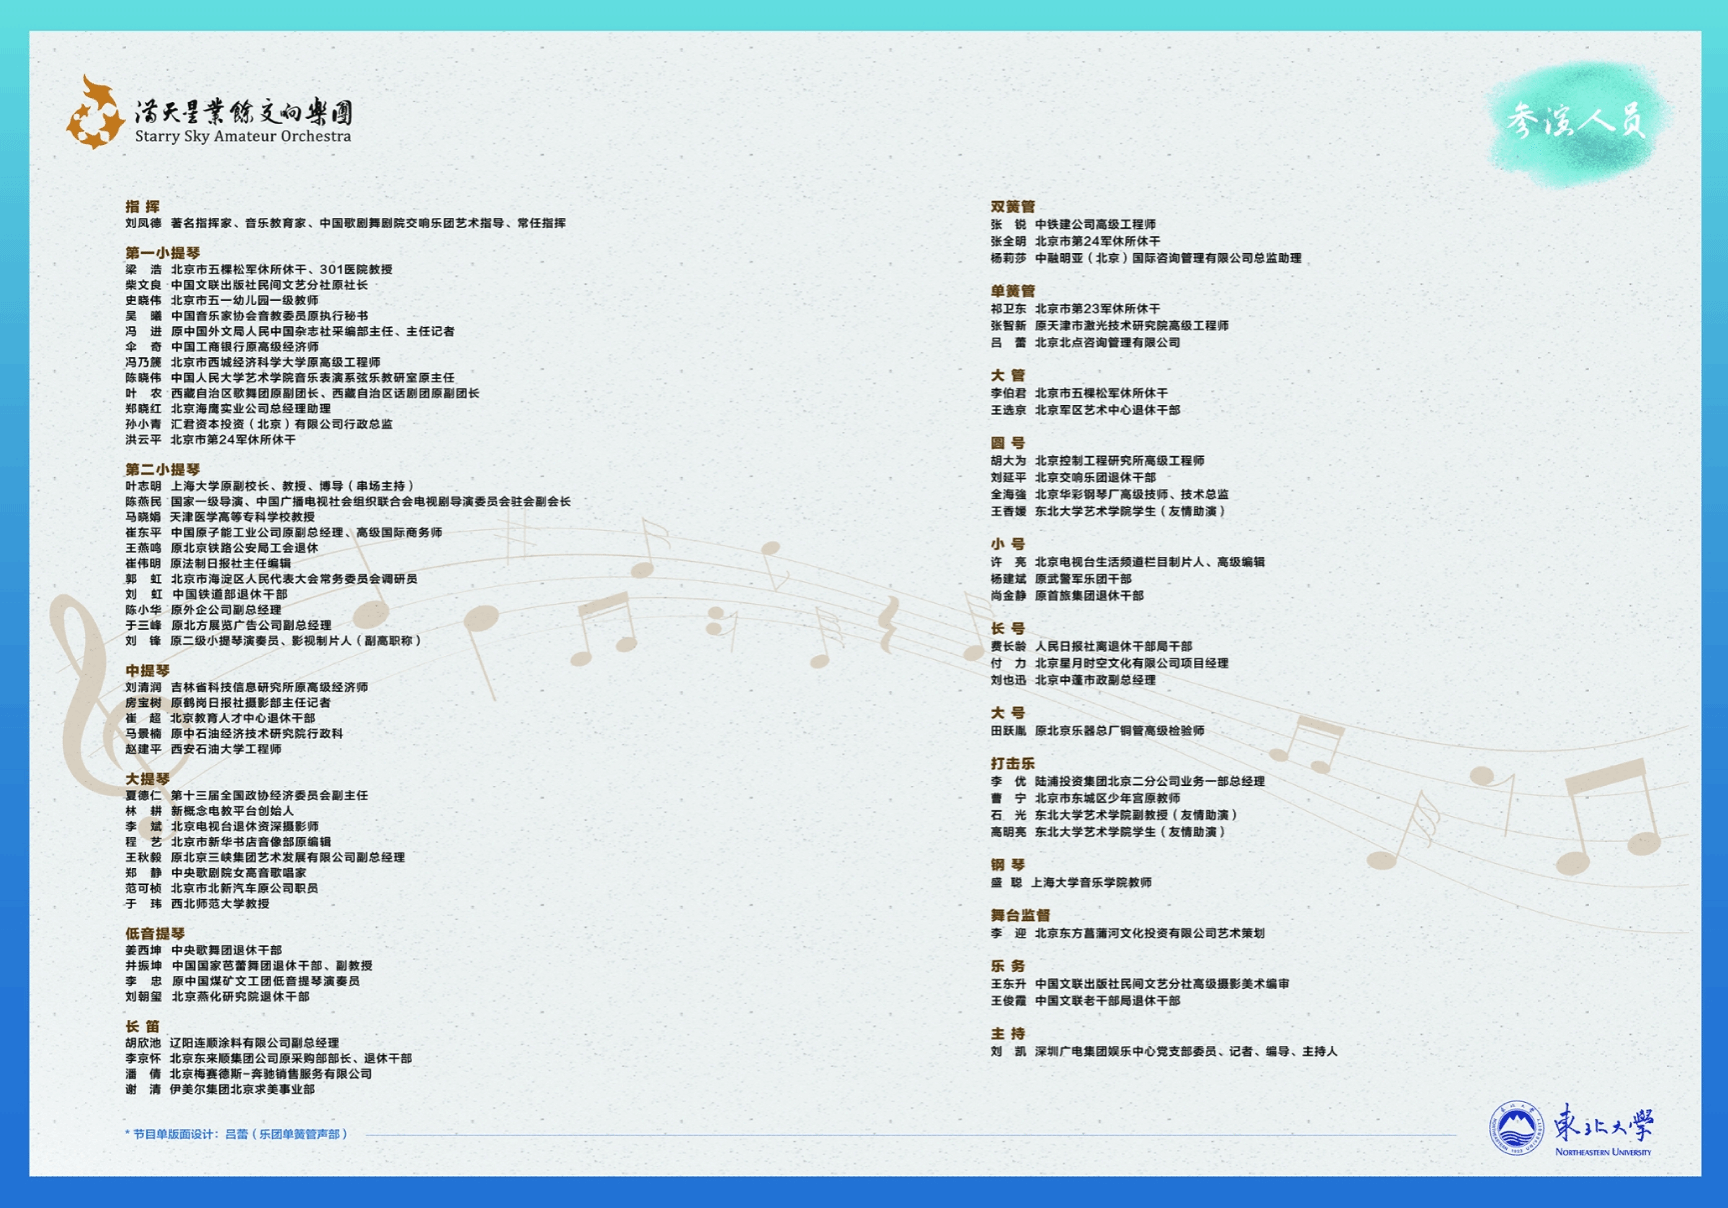
Task: Click the 舞台监督 section heading
Action: [x=1020, y=915]
